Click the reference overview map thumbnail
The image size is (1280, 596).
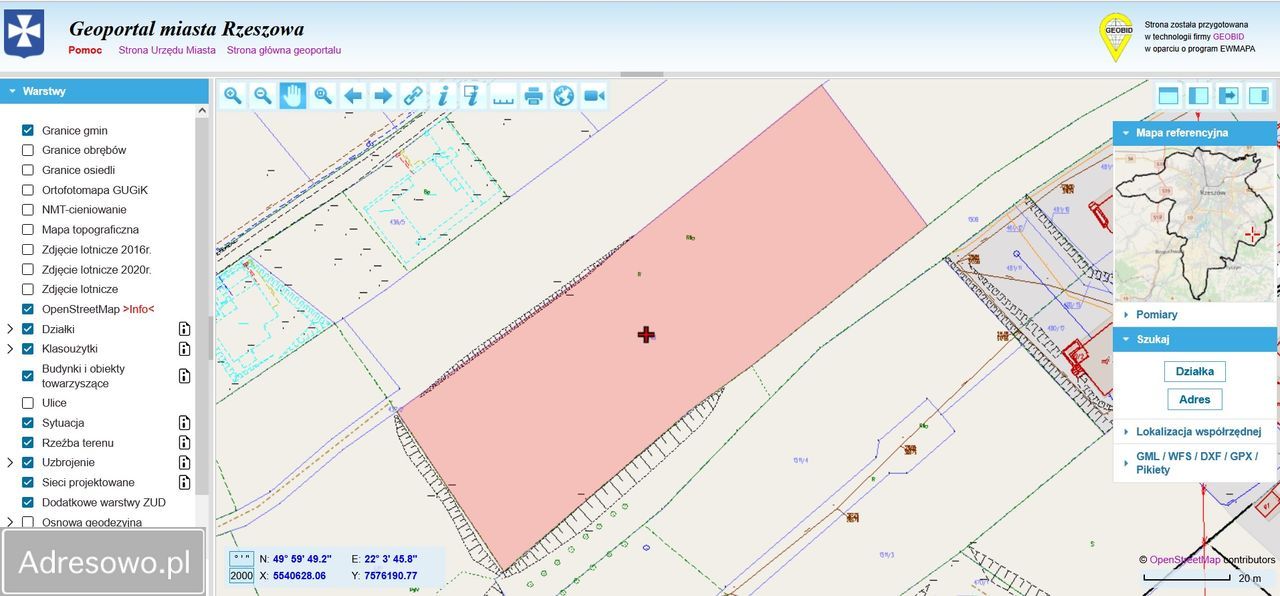click(1194, 224)
